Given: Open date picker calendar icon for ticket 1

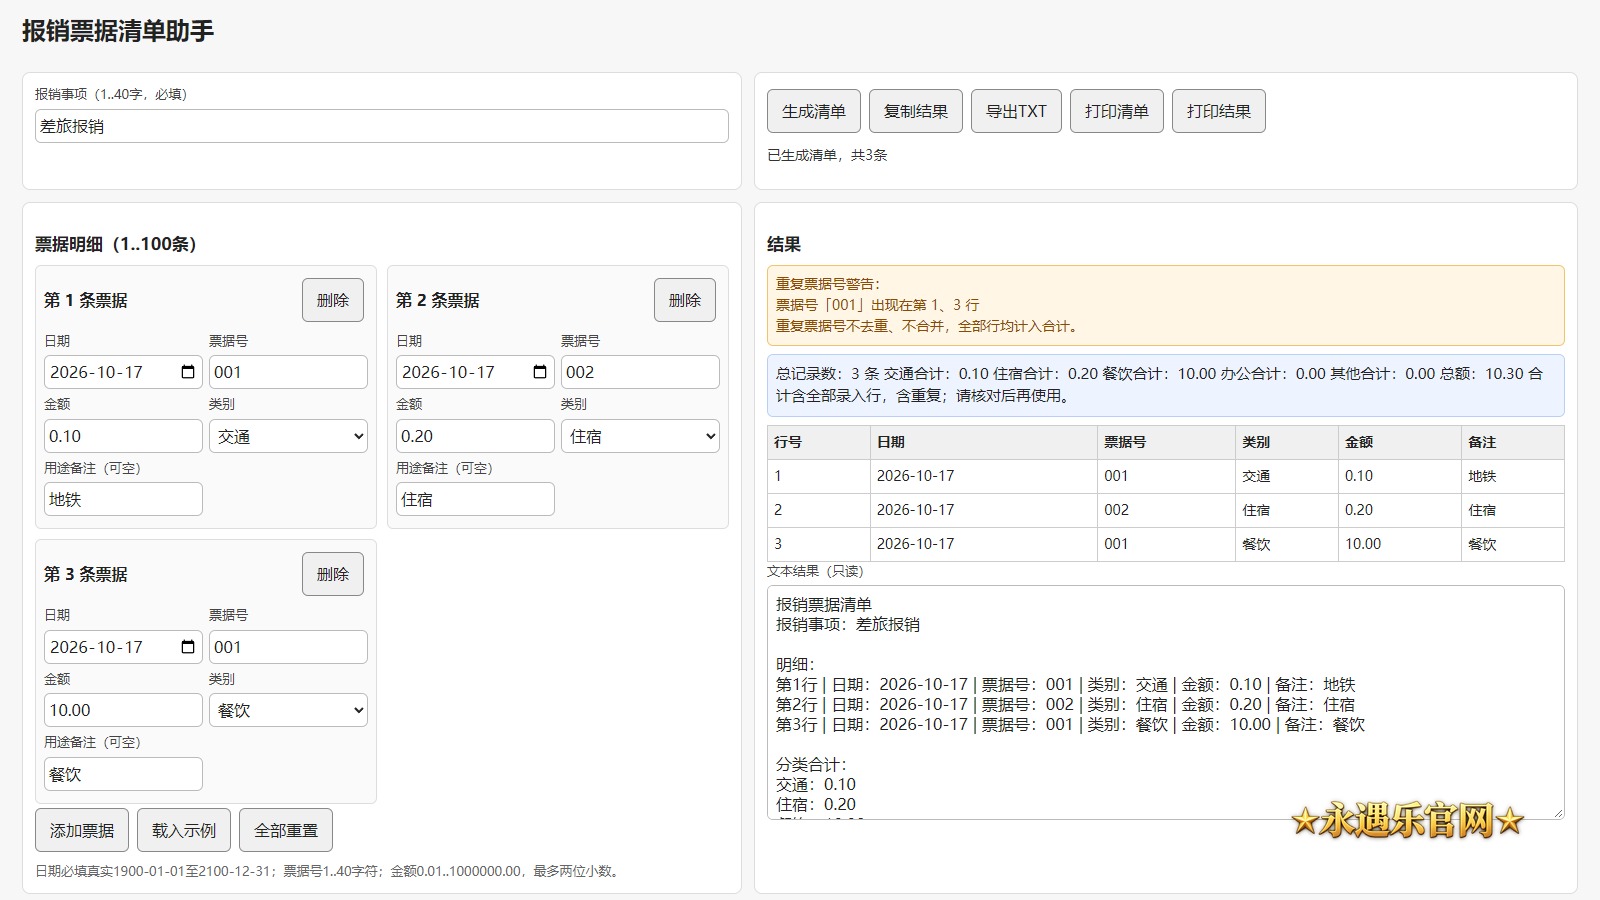Looking at the screenshot, I should point(188,372).
